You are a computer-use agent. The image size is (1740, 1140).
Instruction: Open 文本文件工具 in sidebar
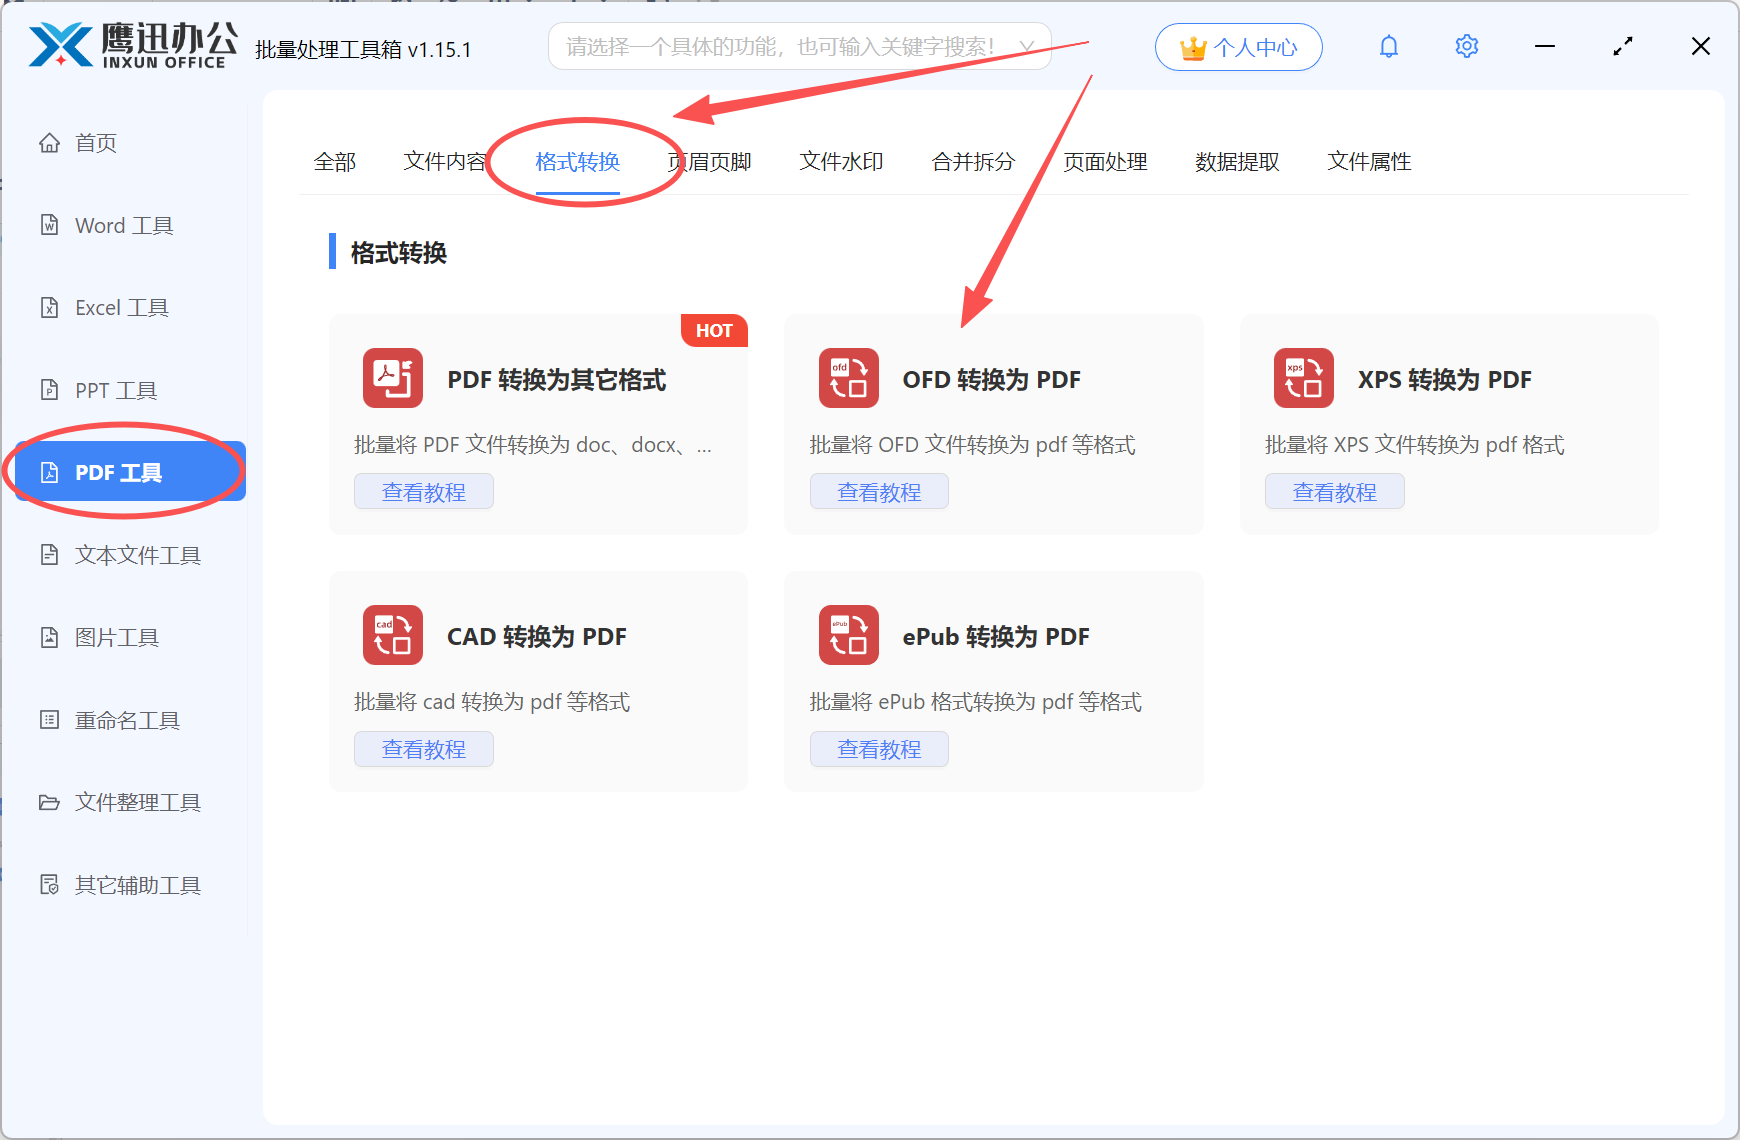pyautogui.click(x=131, y=555)
